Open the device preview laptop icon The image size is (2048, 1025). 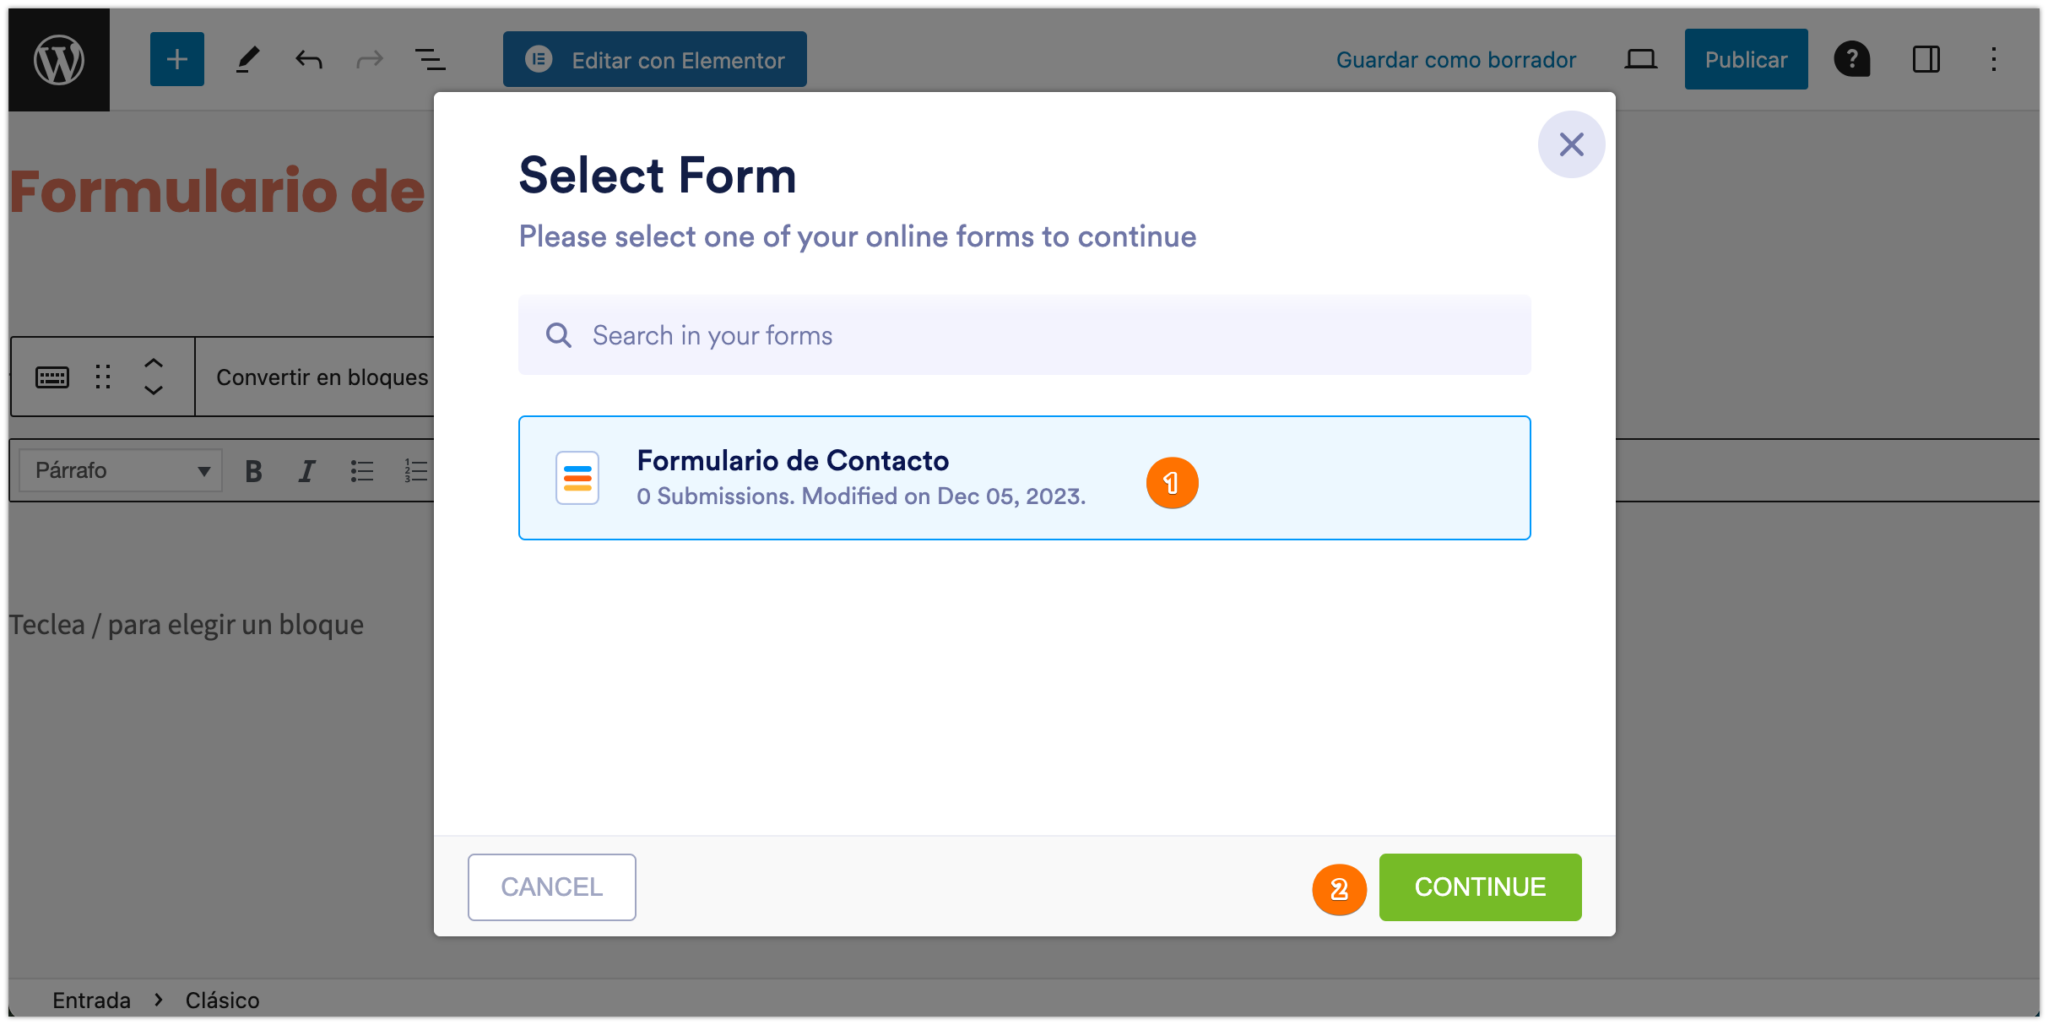tap(1640, 58)
